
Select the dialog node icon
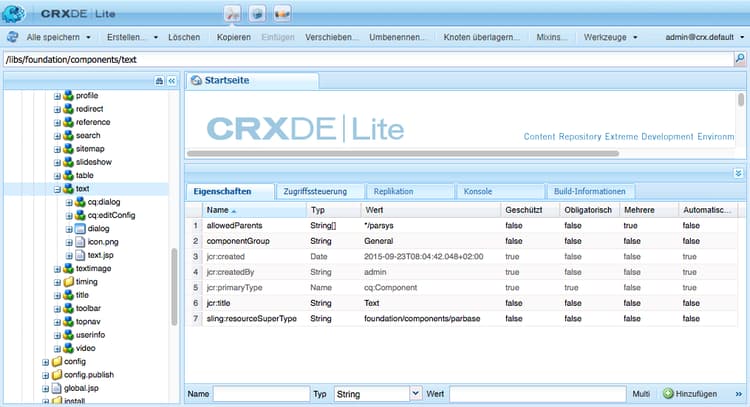80,229
